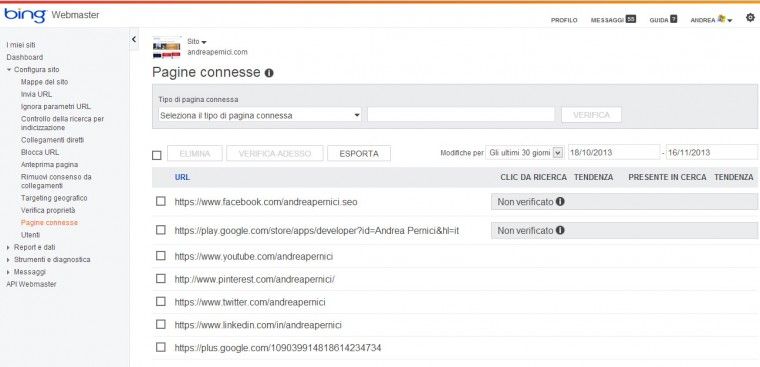Click the Guida question mark icon
760x367 pixels.
point(674,19)
